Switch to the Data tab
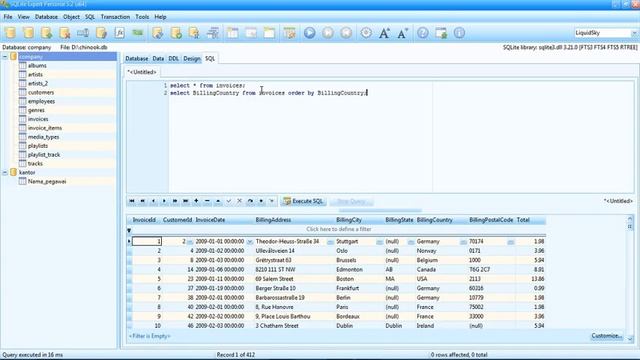The width and height of the screenshot is (640, 360). (x=158, y=58)
